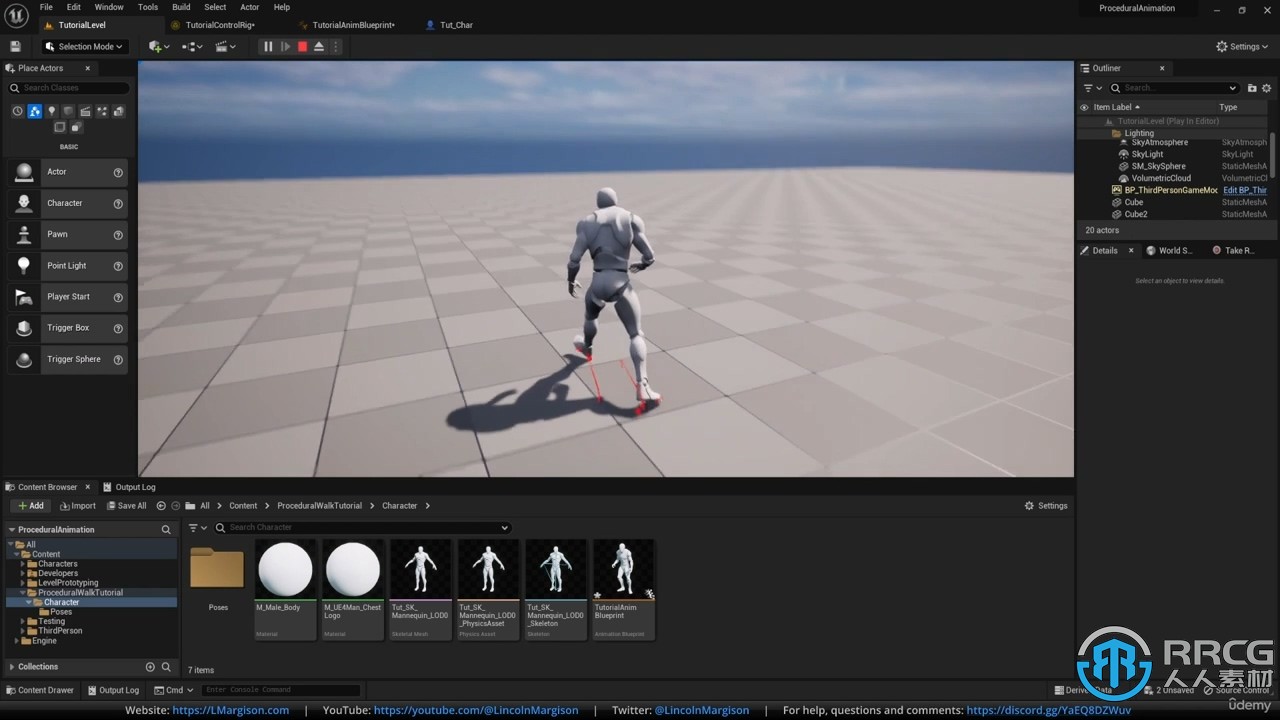Click Save All in Content Browser

click(x=126, y=506)
